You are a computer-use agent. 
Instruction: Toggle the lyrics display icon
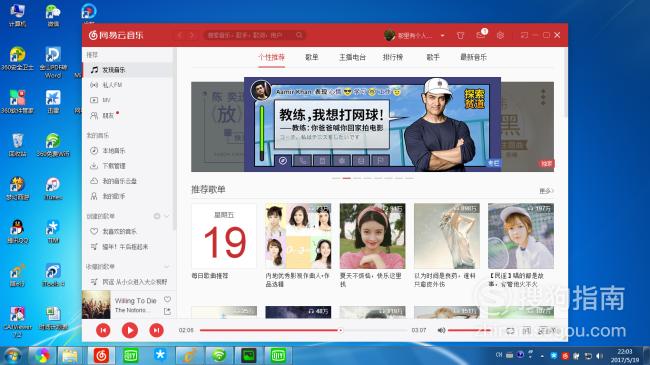coord(526,331)
